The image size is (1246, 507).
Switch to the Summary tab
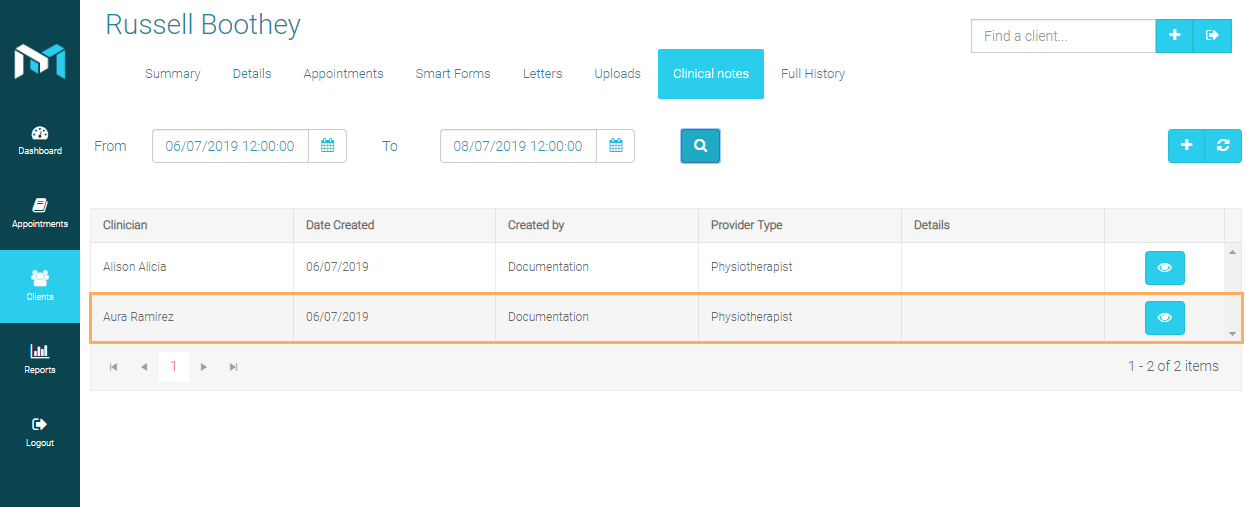coord(172,74)
